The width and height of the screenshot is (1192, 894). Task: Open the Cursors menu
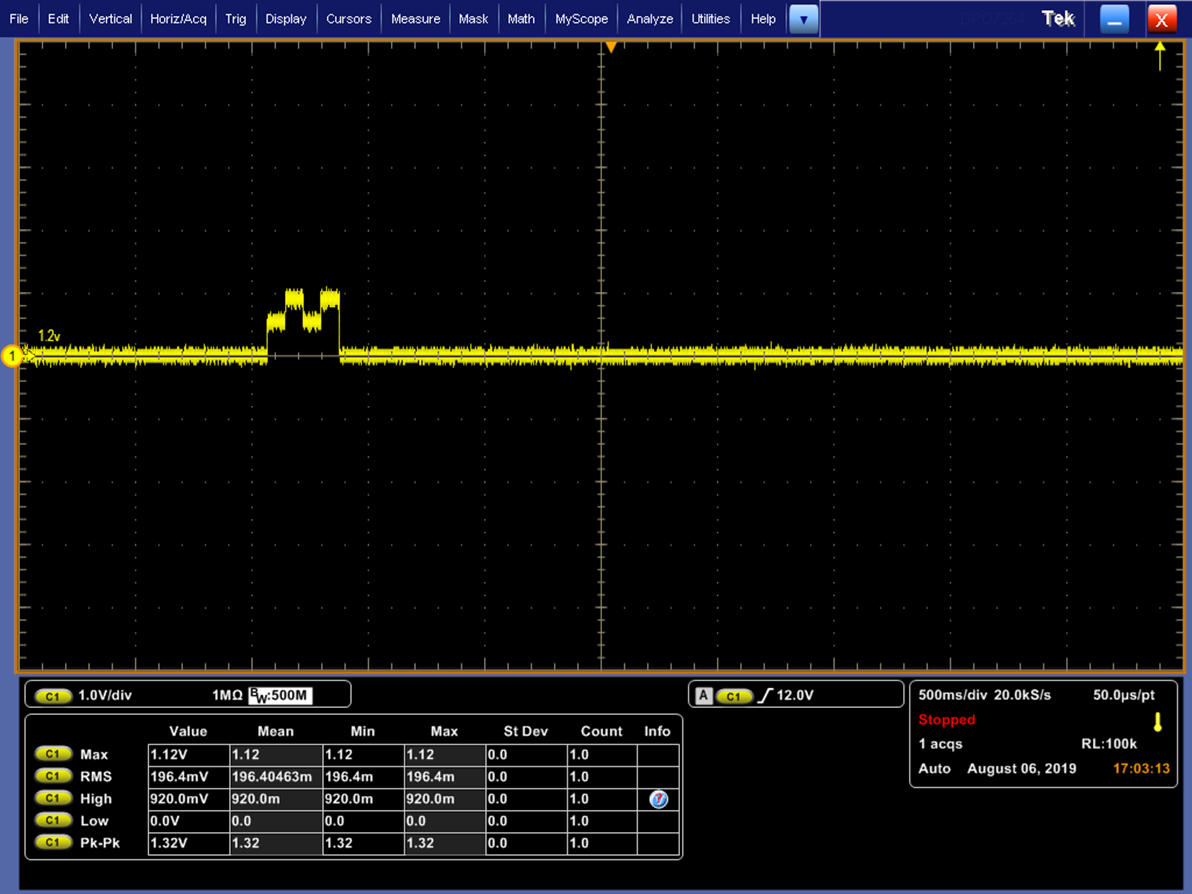coord(348,19)
